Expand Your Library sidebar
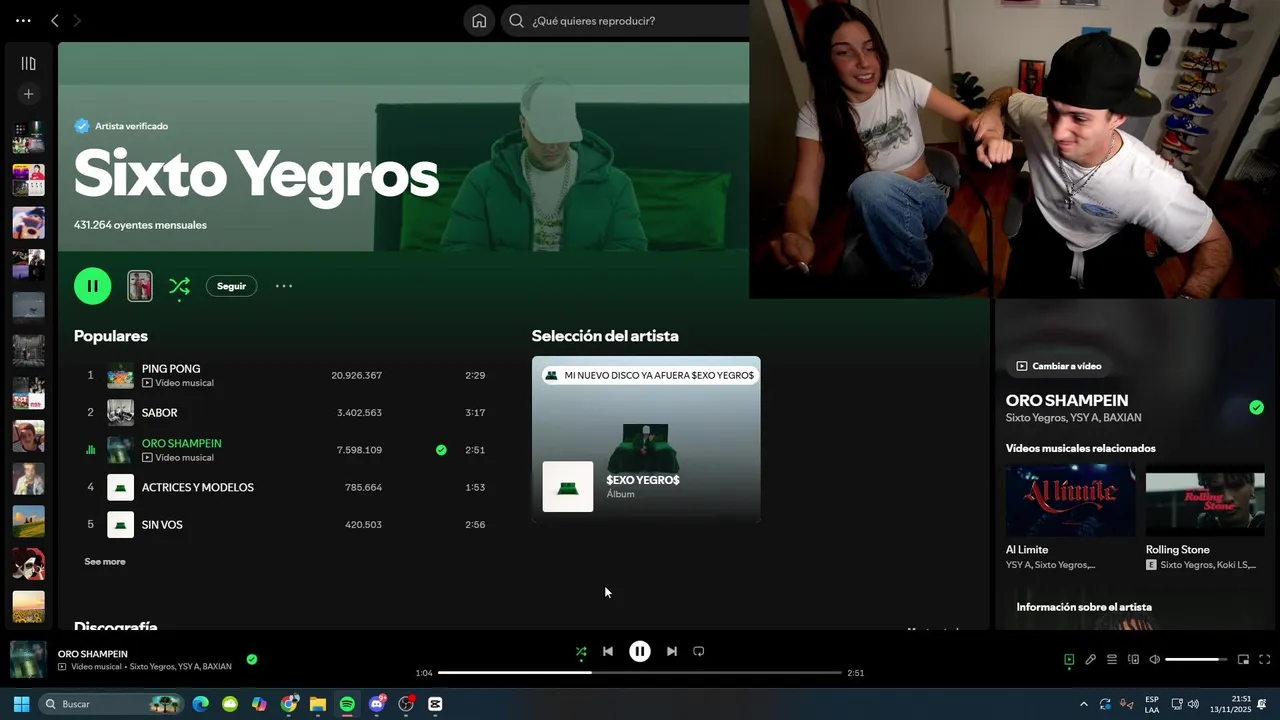Viewport: 1280px width, 720px height. [x=28, y=63]
